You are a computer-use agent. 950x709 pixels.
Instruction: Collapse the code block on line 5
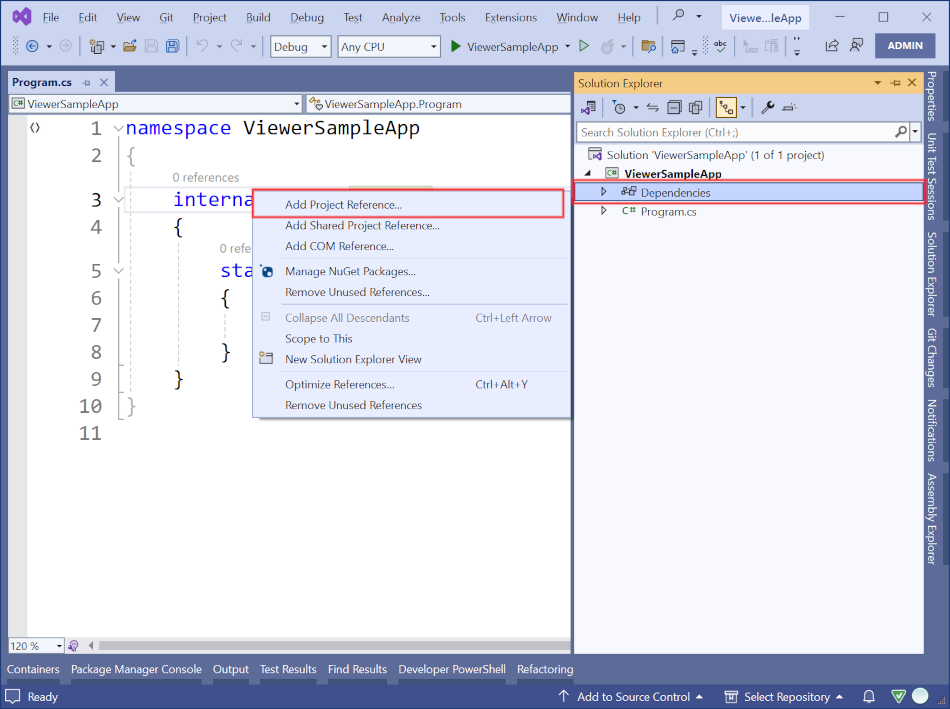click(x=119, y=271)
